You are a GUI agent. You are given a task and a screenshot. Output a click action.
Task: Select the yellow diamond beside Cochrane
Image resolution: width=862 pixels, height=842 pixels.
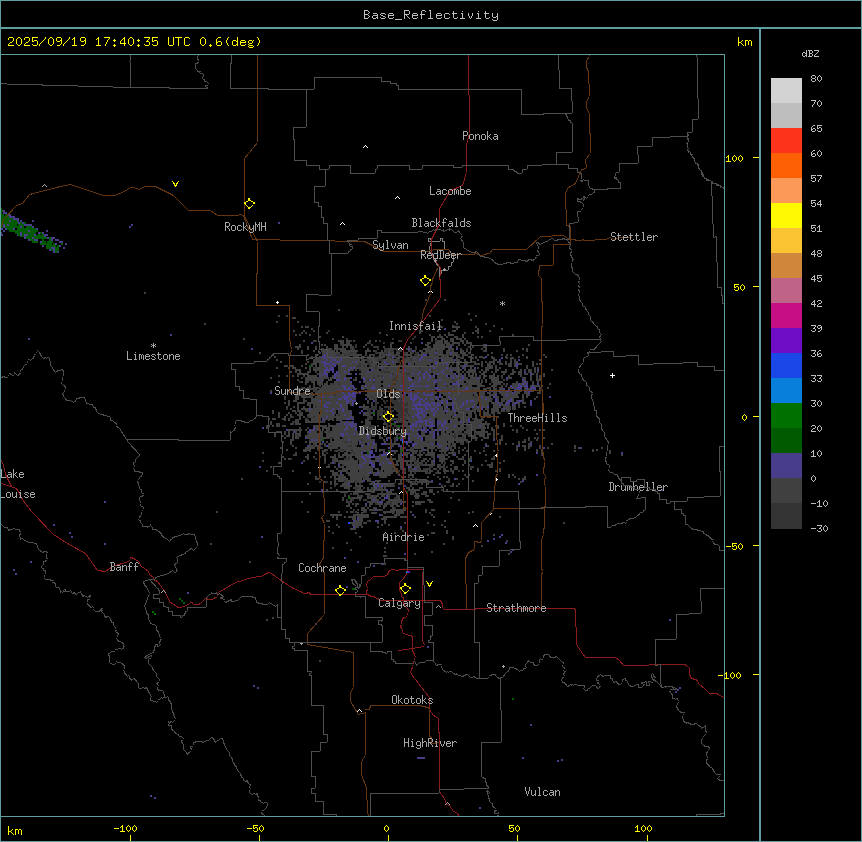(340, 590)
